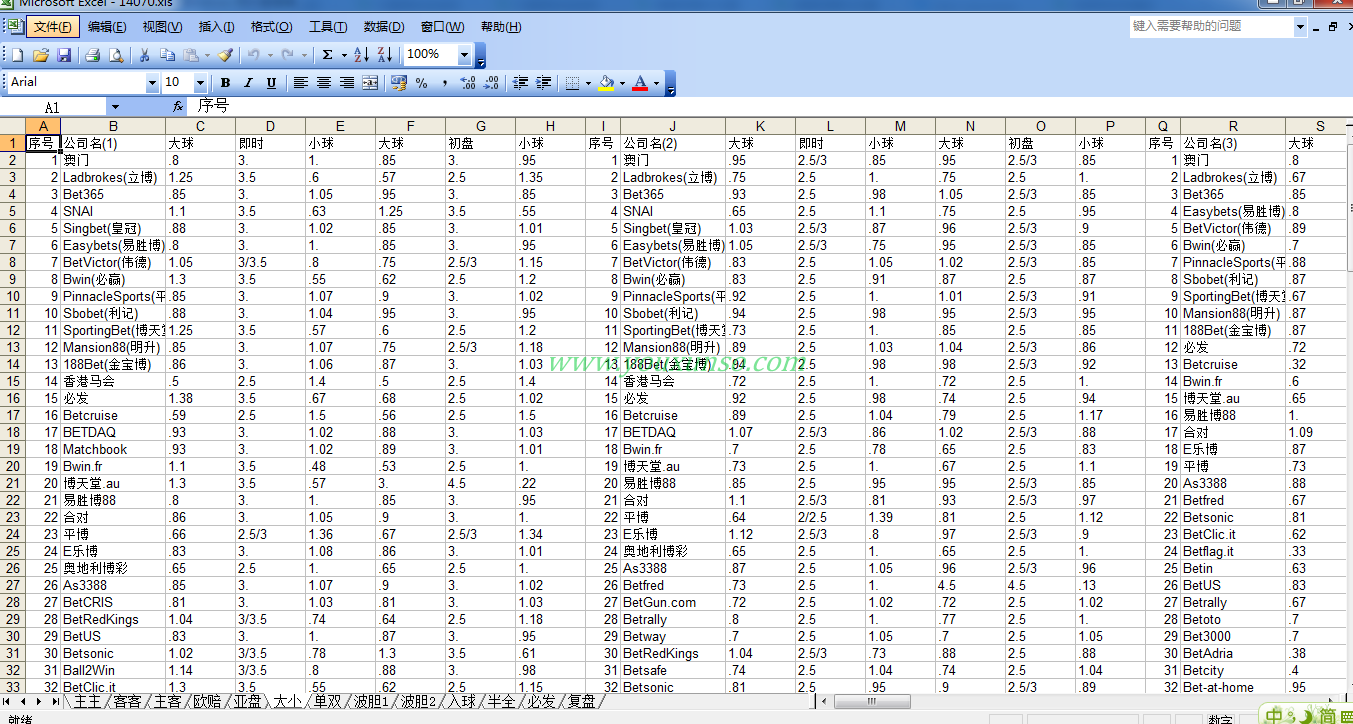The height and width of the screenshot is (724, 1353).
Task: Apply Currency style format
Action: 398,83
